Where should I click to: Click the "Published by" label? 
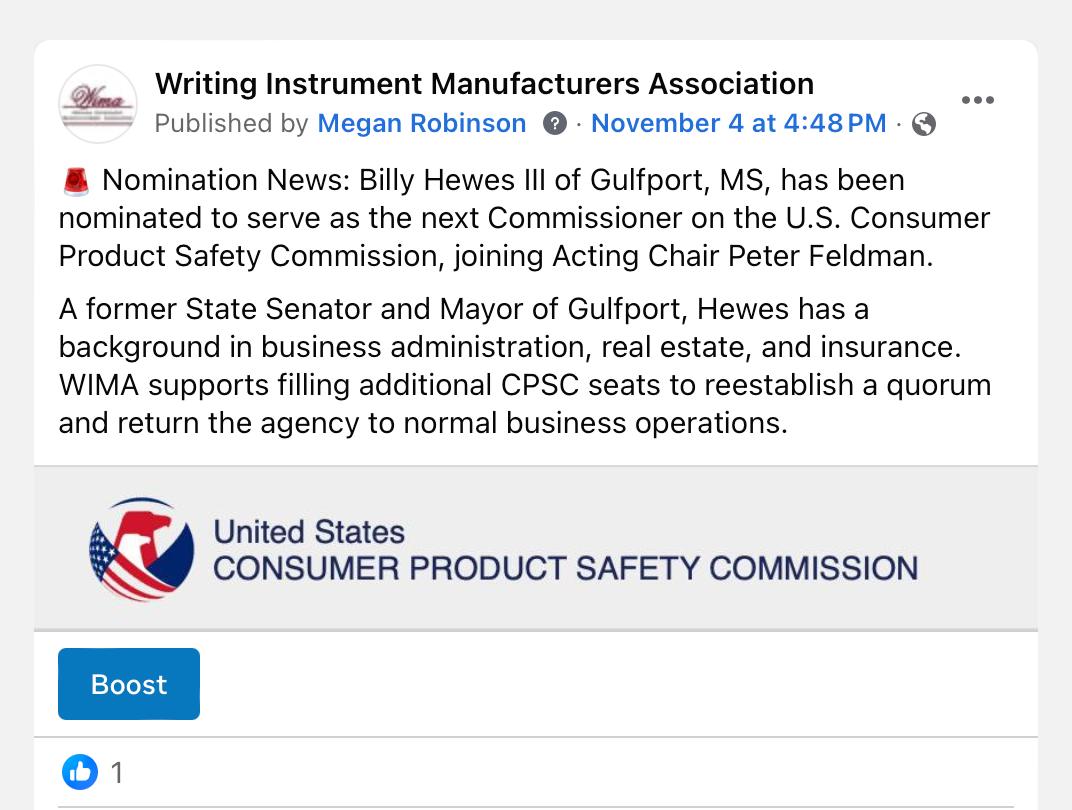tap(231, 123)
